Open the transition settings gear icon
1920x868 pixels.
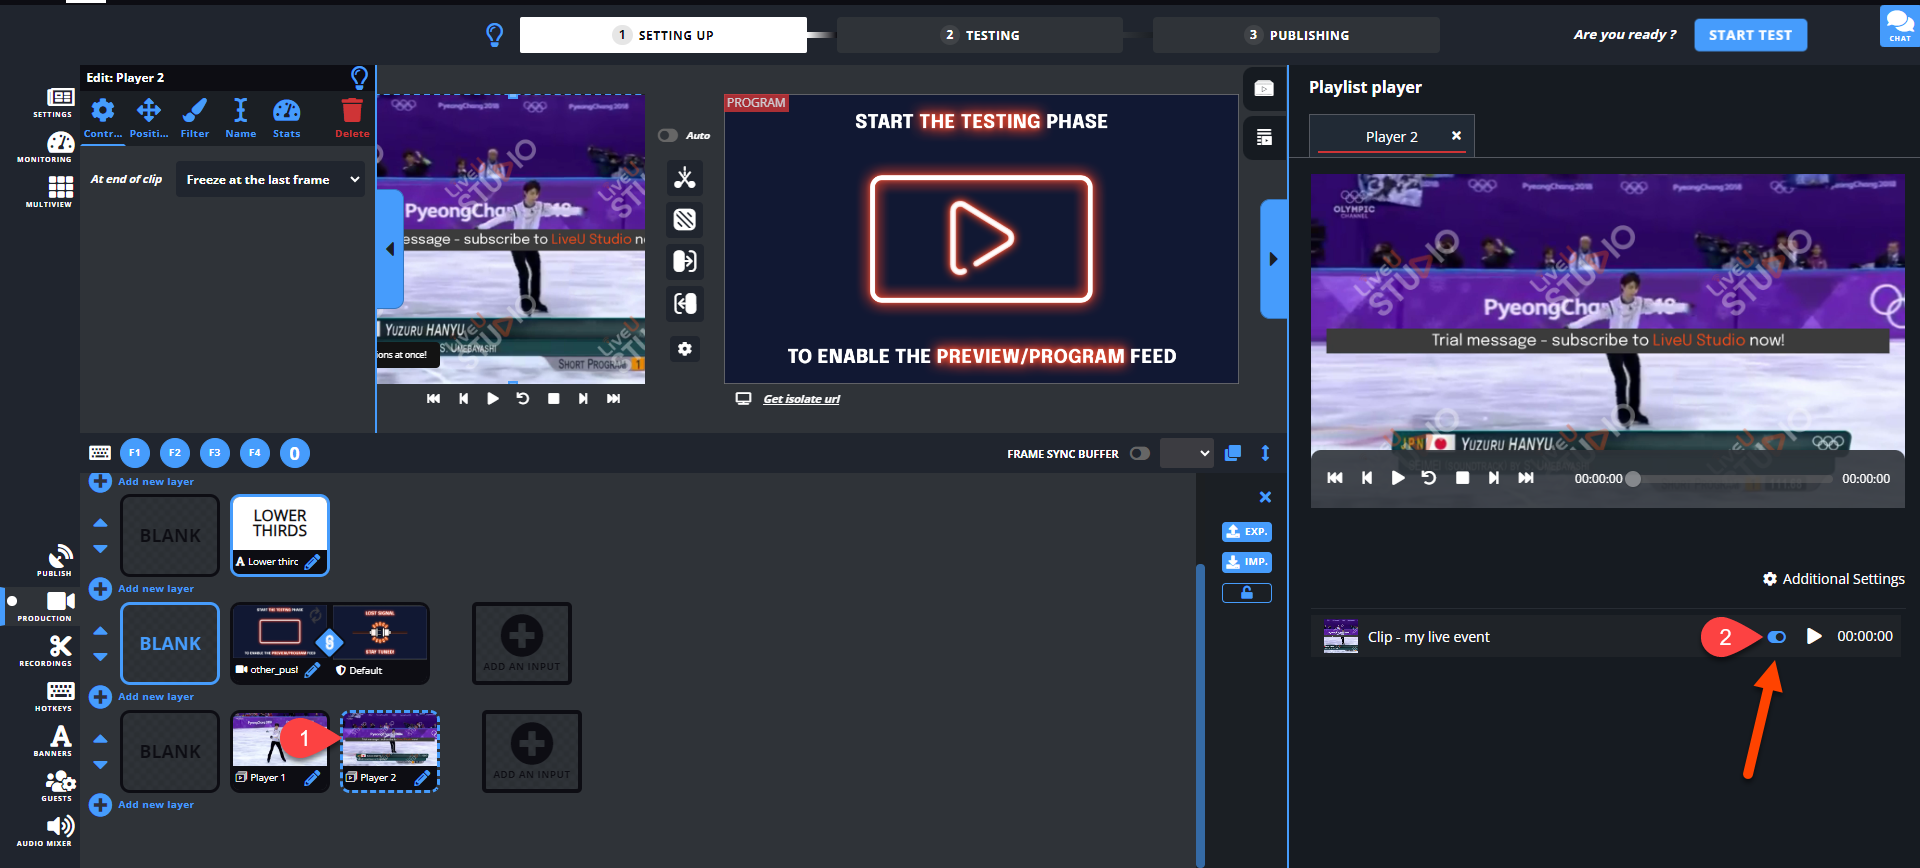click(x=685, y=349)
